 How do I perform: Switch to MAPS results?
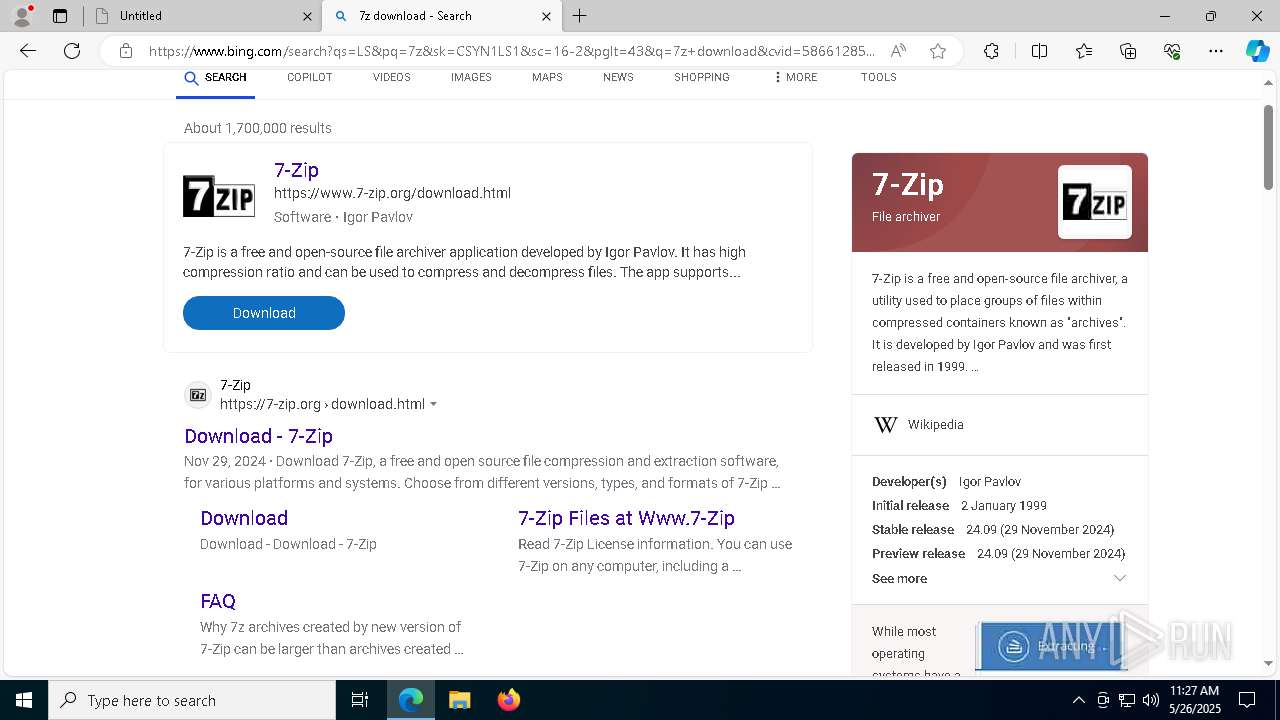[x=547, y=77]
